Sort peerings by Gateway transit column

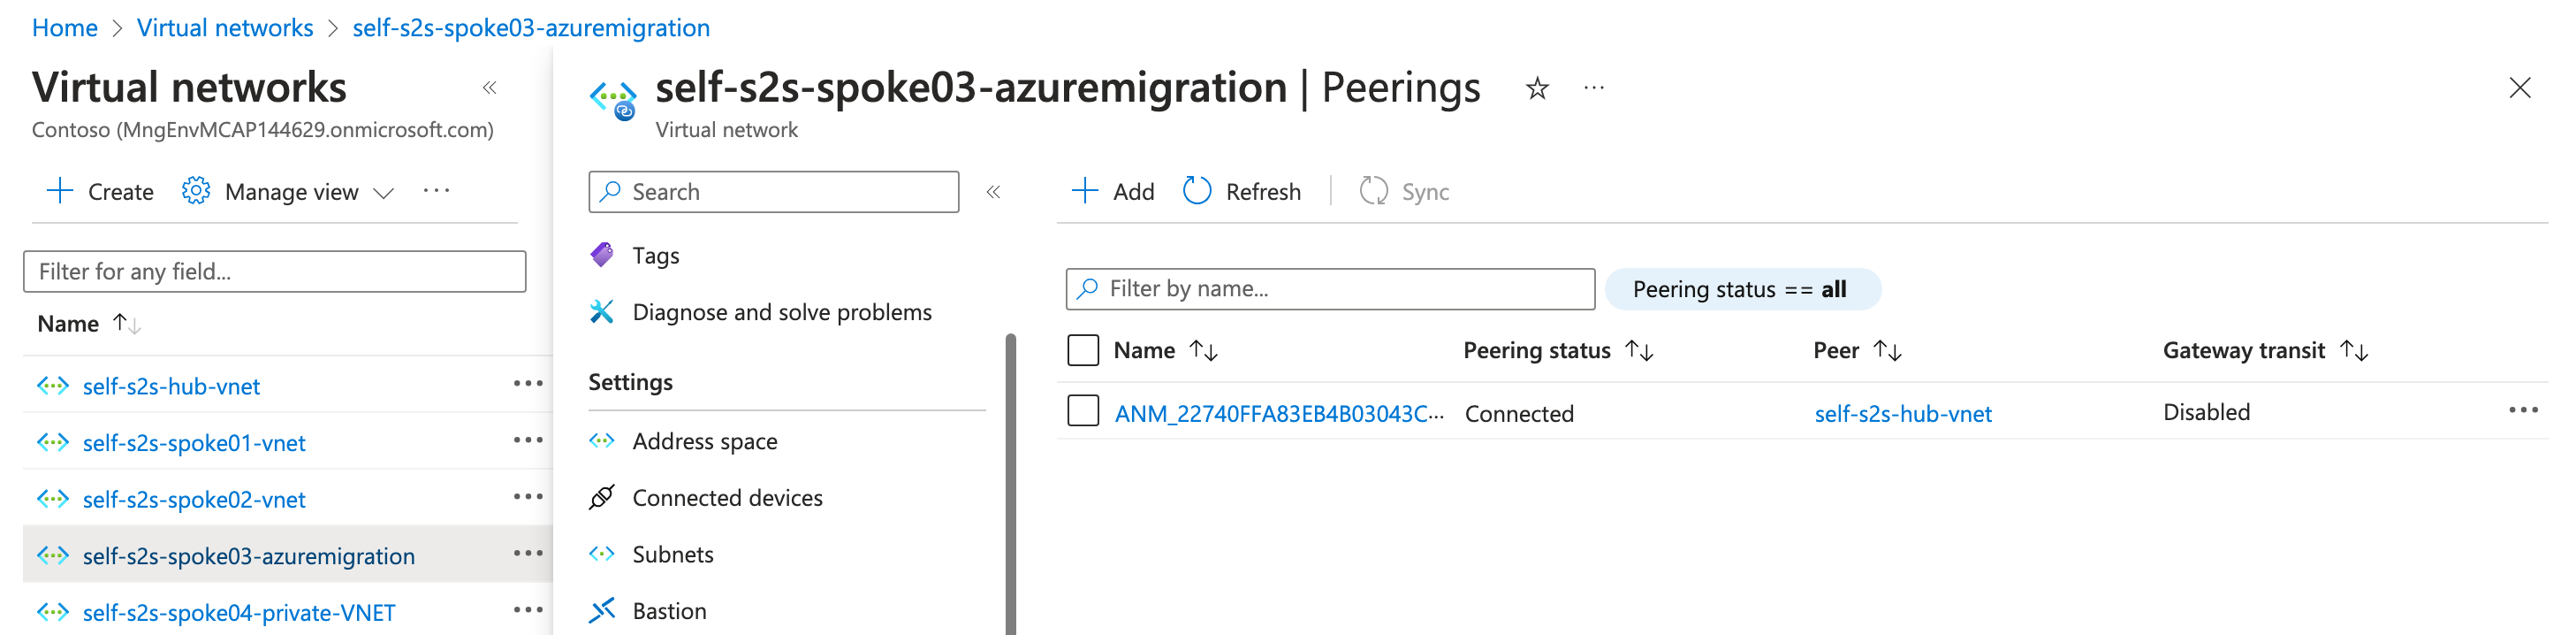pos(2354,351)
